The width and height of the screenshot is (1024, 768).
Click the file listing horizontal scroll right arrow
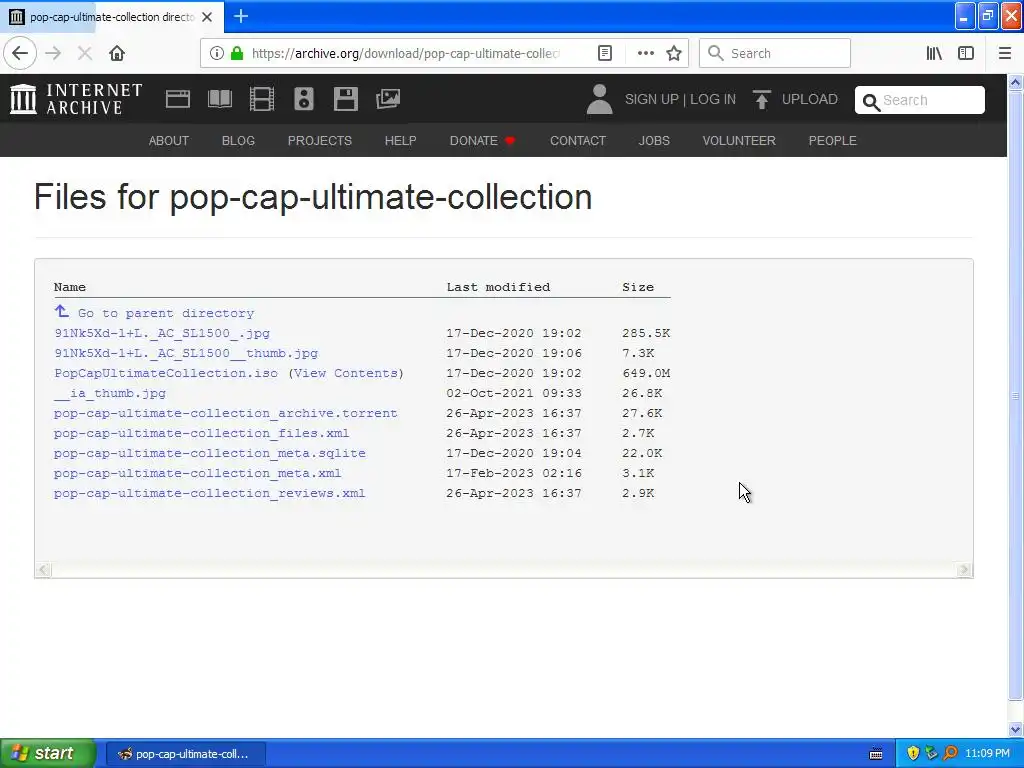[x=963, y=569]
